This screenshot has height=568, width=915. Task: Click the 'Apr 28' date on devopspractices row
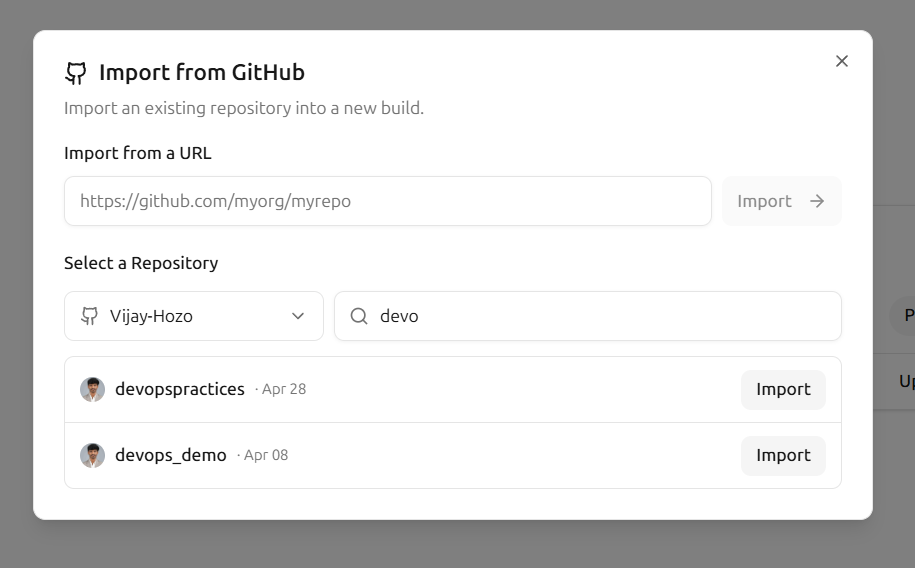[284, 389]
